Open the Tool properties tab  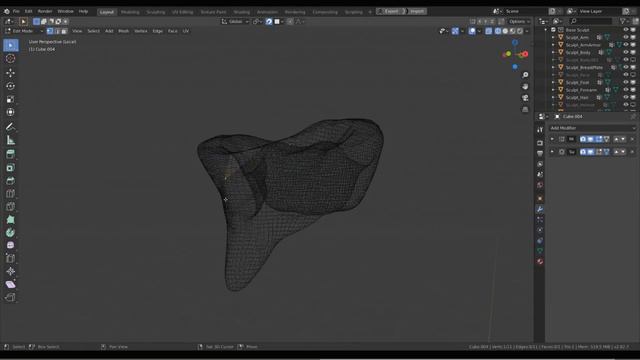[540, 130]
